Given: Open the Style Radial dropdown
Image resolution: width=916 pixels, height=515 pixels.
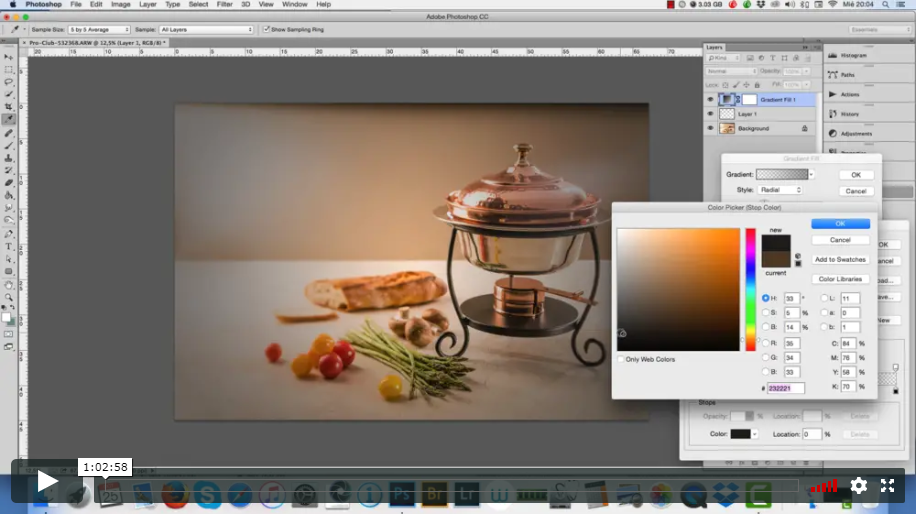Looking at the screenshot, I should coord(780,190).
